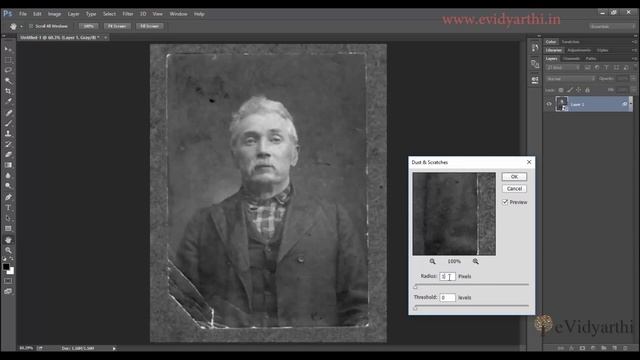Select the Eyedropper tool
Image resolution: width=640 pixels, height=360 pixels.
8,101
